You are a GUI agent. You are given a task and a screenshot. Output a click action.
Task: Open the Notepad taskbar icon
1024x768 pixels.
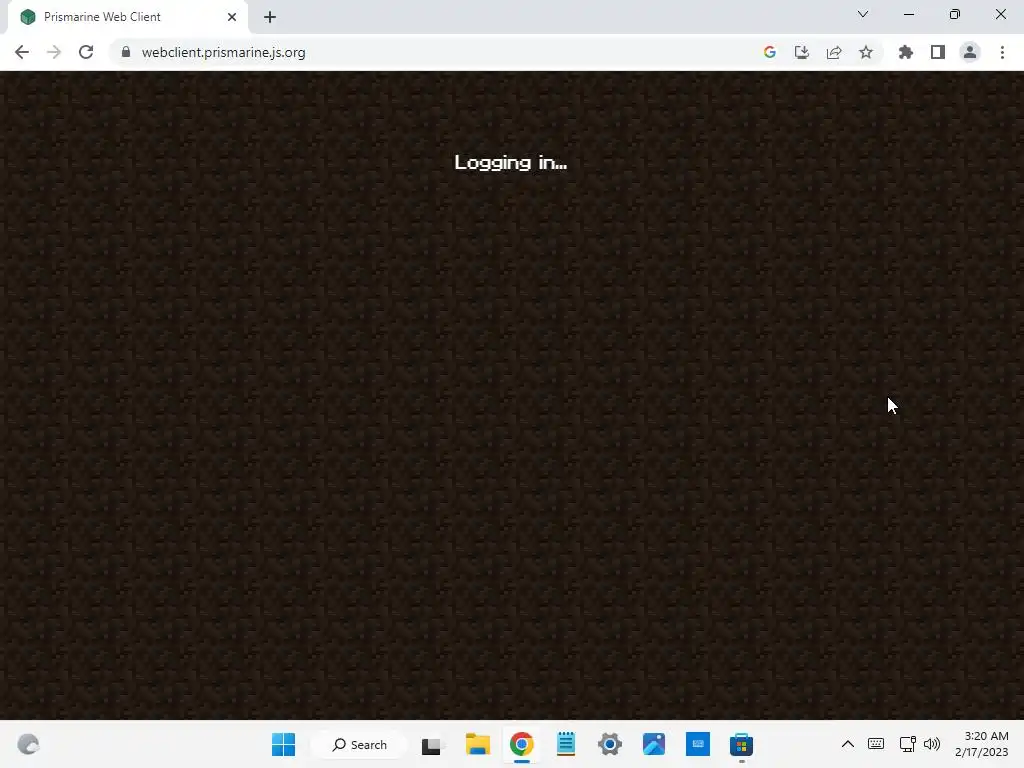566,744
